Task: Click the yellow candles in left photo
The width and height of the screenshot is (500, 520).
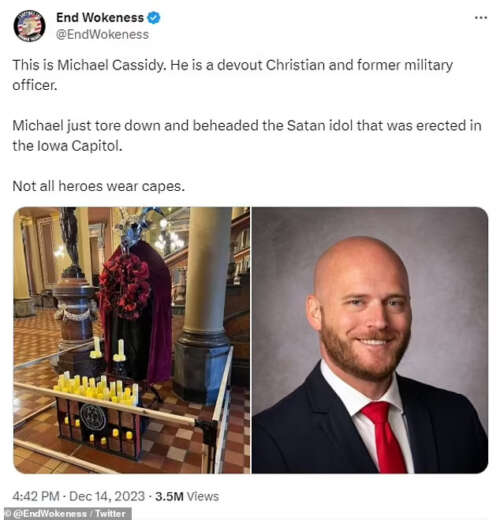Action: pyautogui.click(x=97, y=388)
